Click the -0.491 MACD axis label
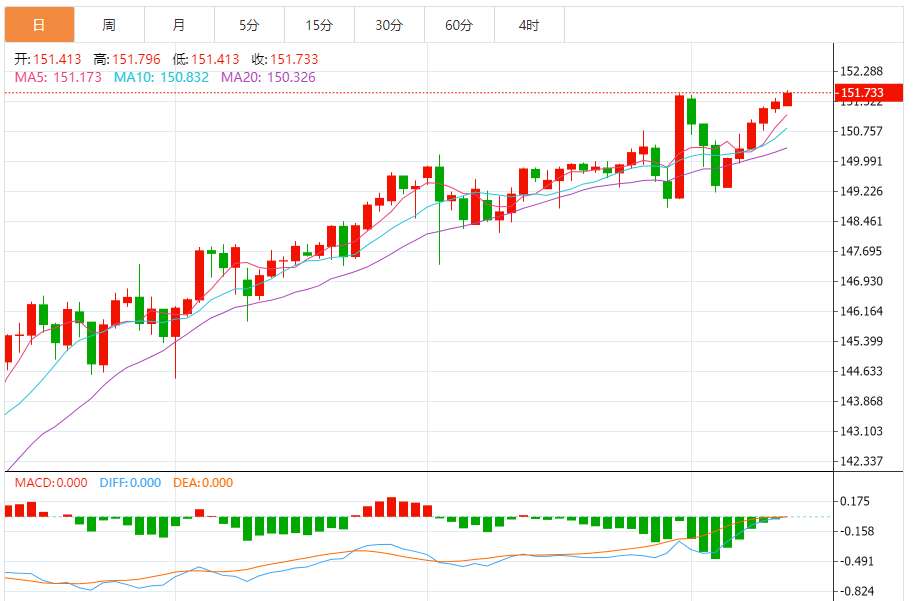Viewport: 915px width, 601px height. click(857, 561)
